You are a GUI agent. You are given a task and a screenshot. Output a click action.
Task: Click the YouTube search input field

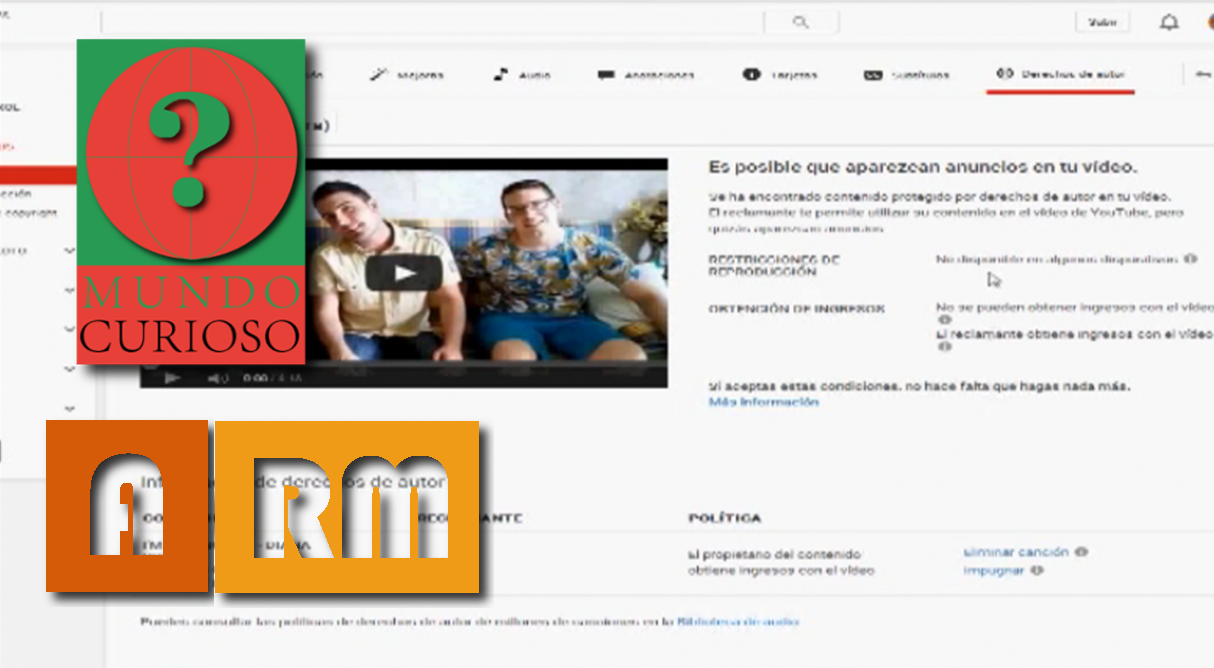coord(432,22)
